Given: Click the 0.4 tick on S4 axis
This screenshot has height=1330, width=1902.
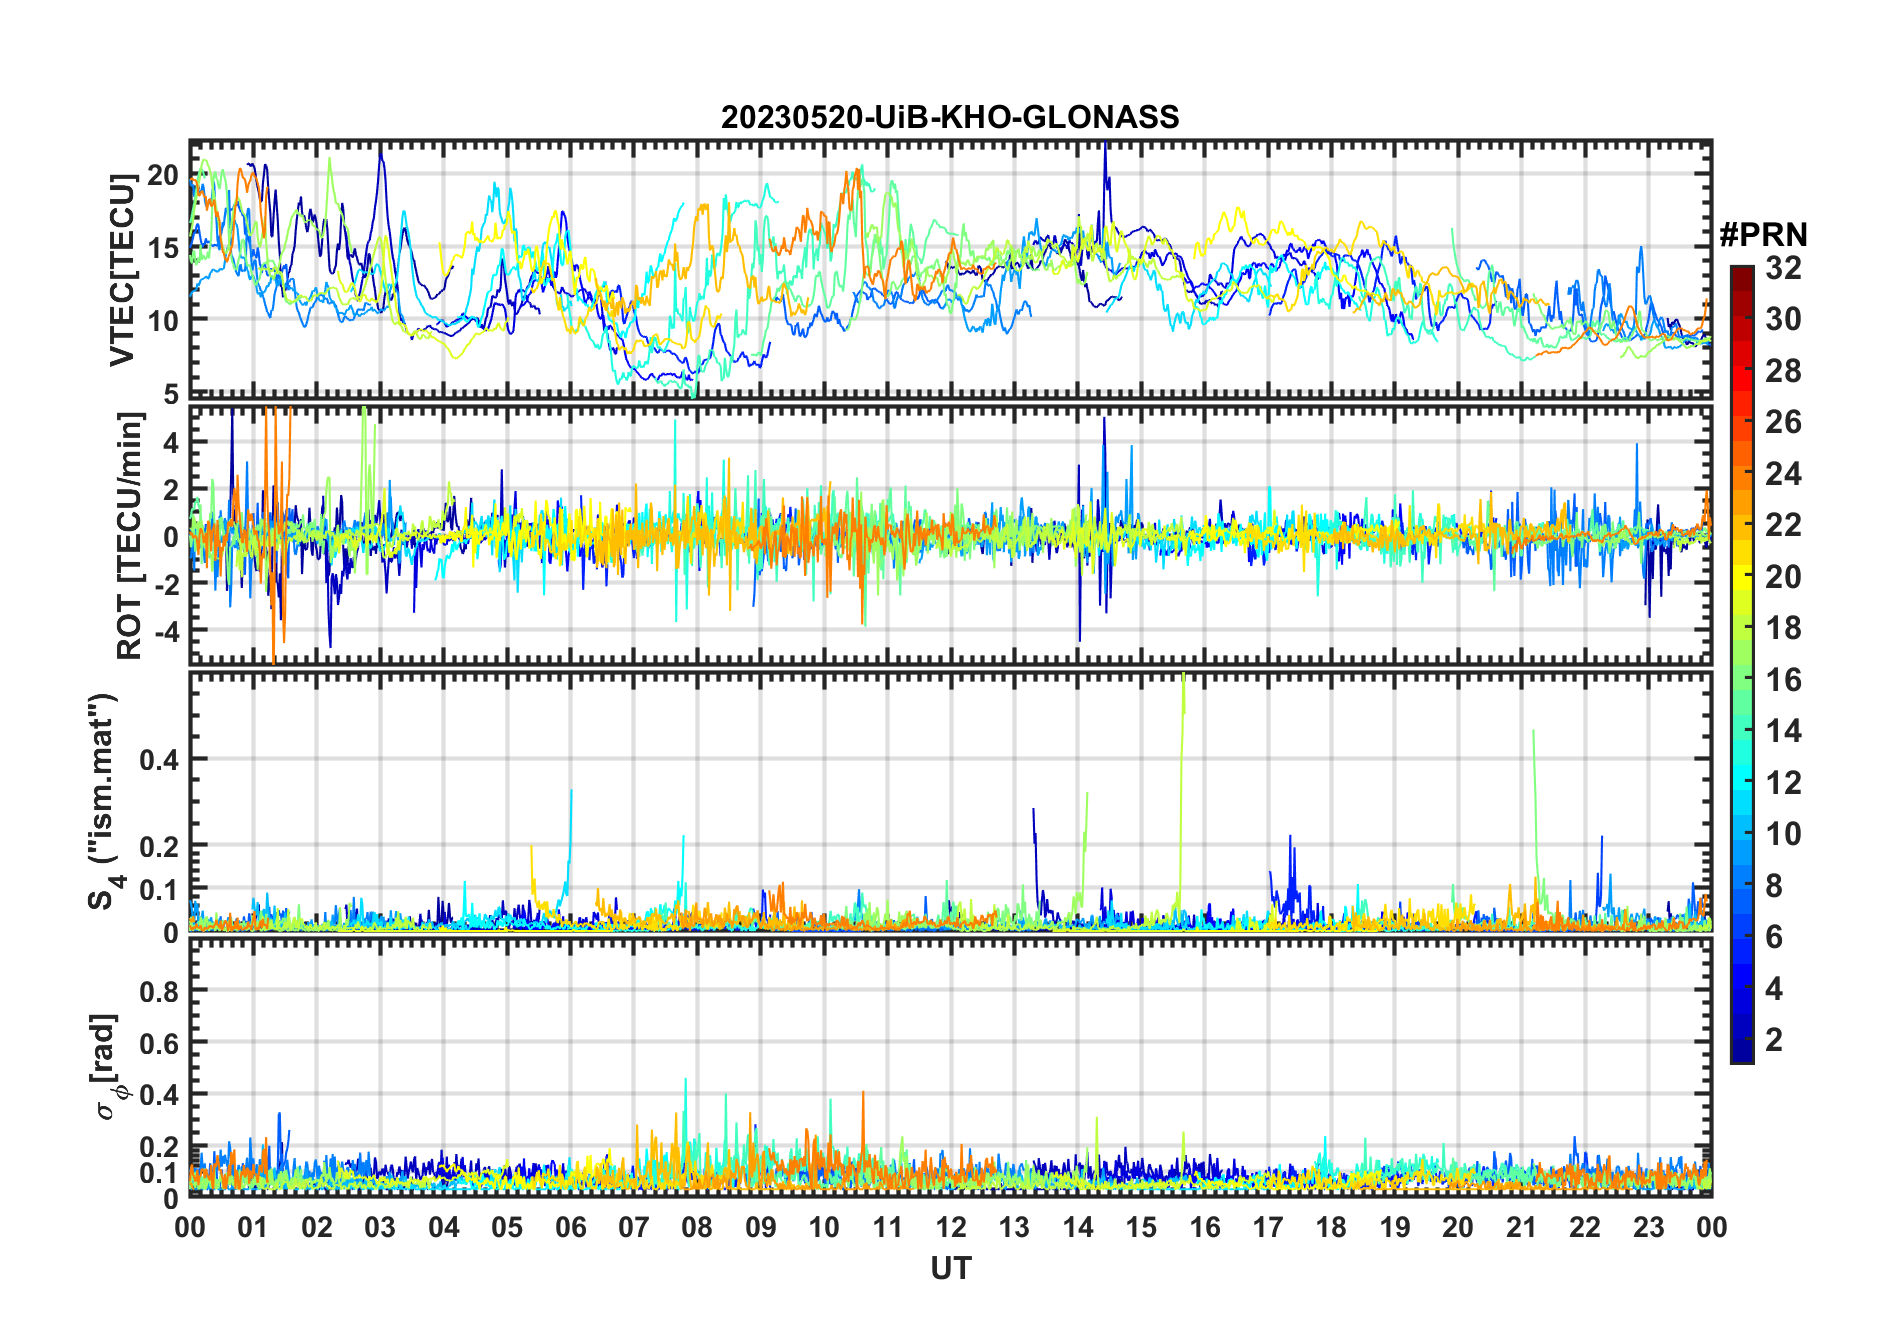Looking at the screenshot, I should pyautogui.click(x=159, y=759).
